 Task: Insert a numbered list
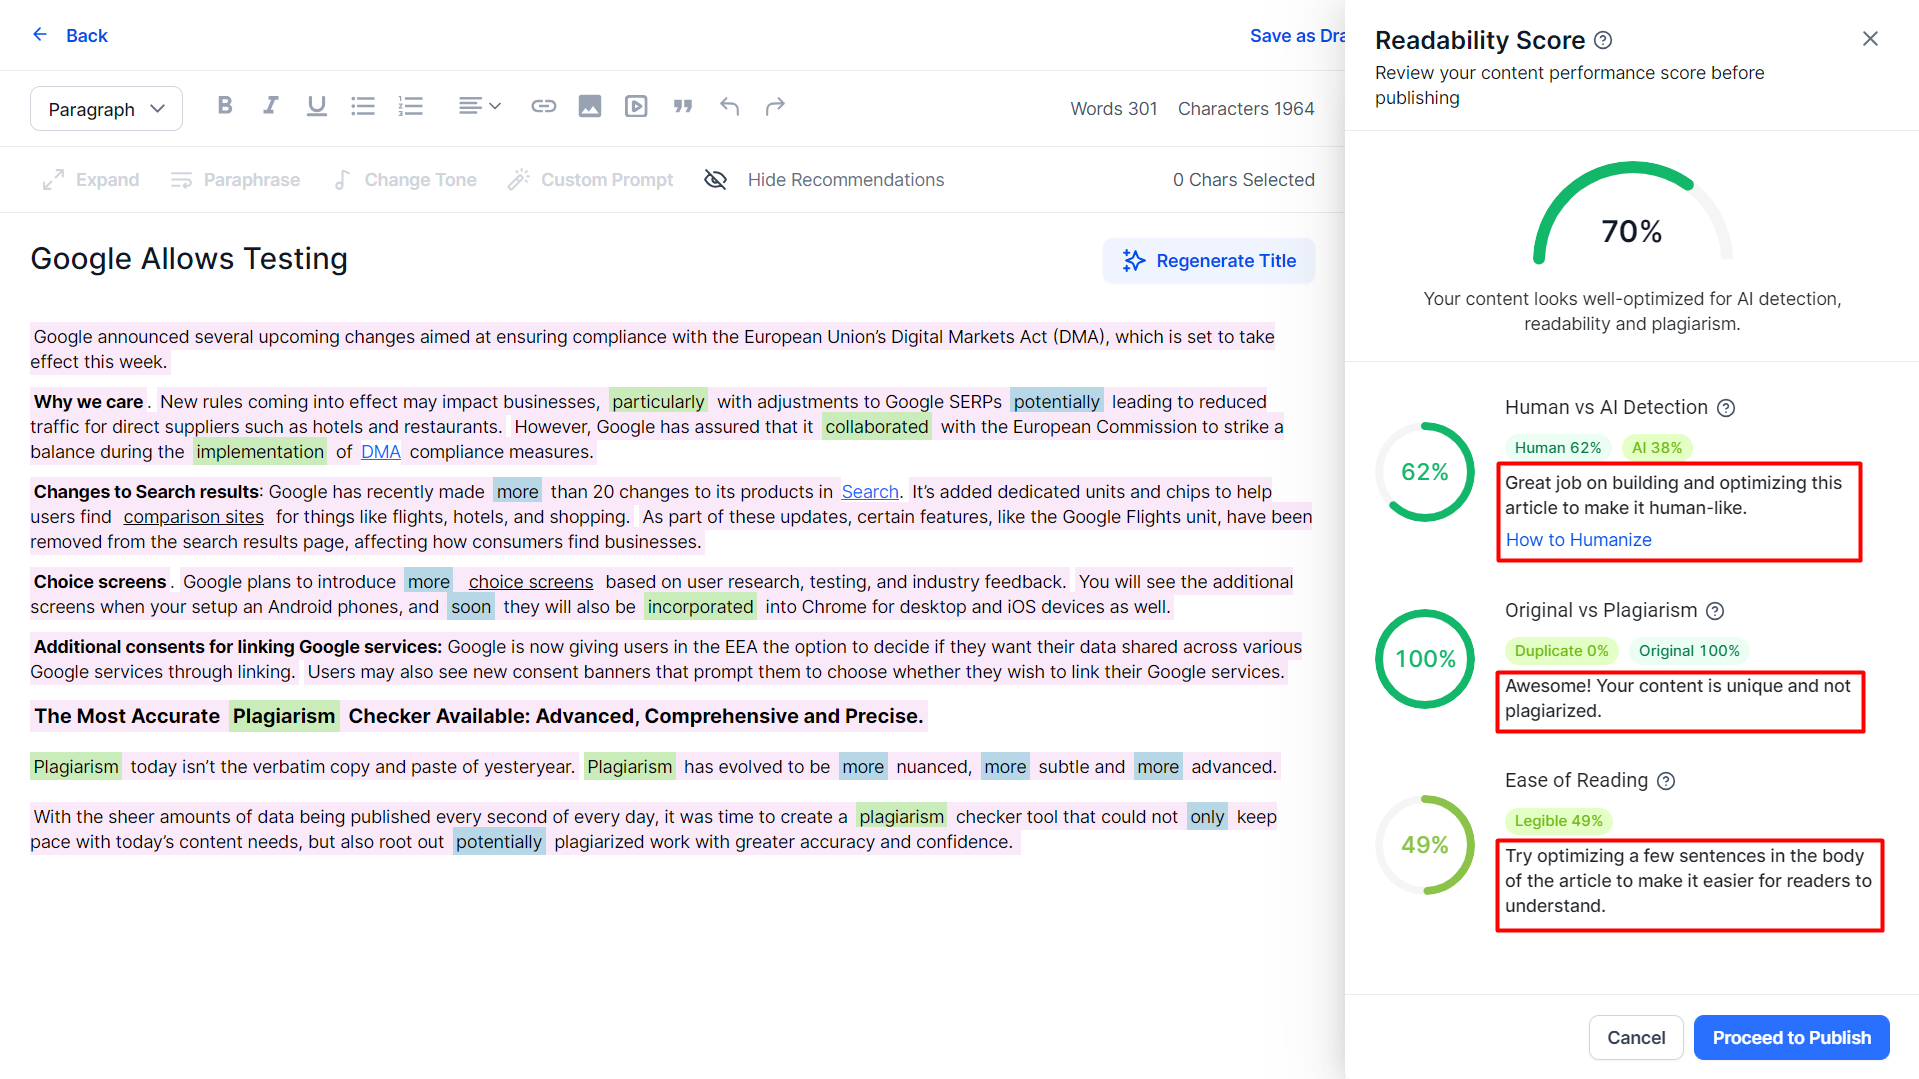[x=411, y=106]
